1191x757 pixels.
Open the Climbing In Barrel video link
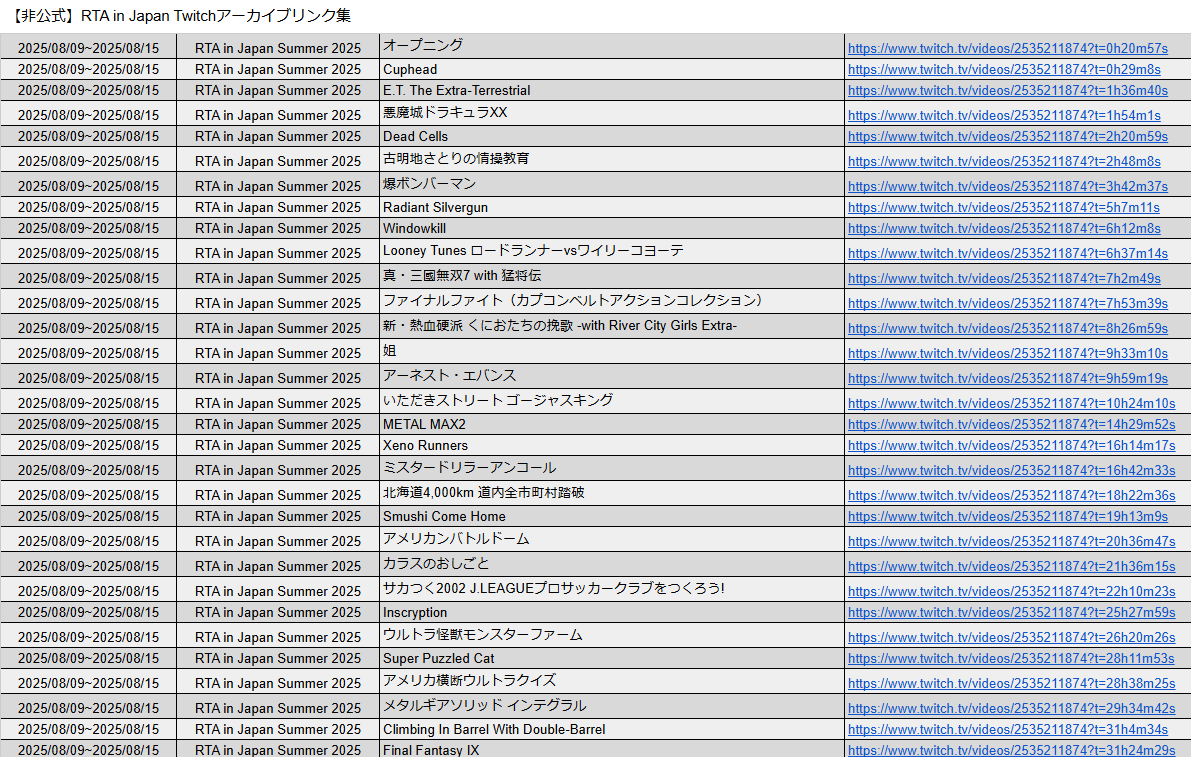1007,730
